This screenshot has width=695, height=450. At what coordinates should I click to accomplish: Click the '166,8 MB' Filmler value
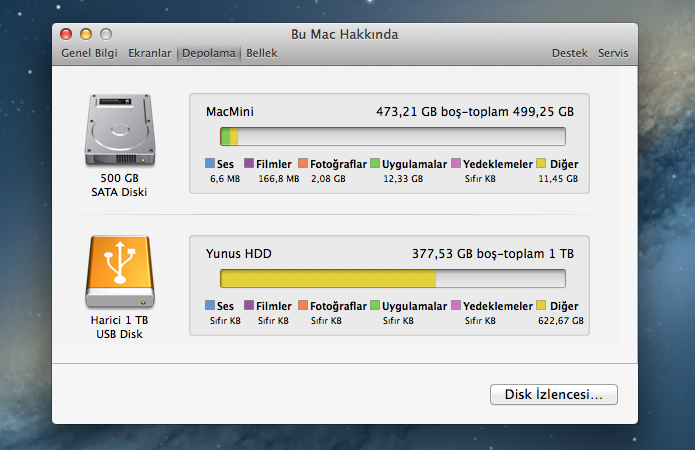[279, 179]
